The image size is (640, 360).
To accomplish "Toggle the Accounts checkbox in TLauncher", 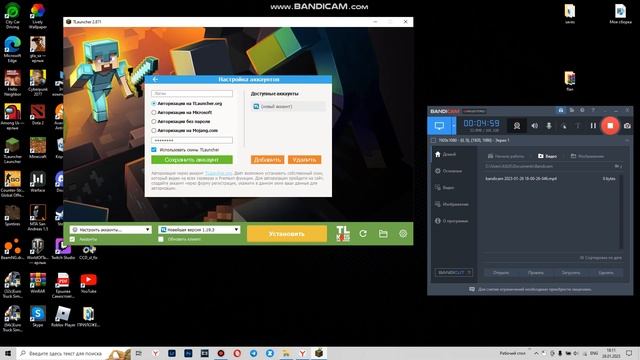I will click(73, 239).
